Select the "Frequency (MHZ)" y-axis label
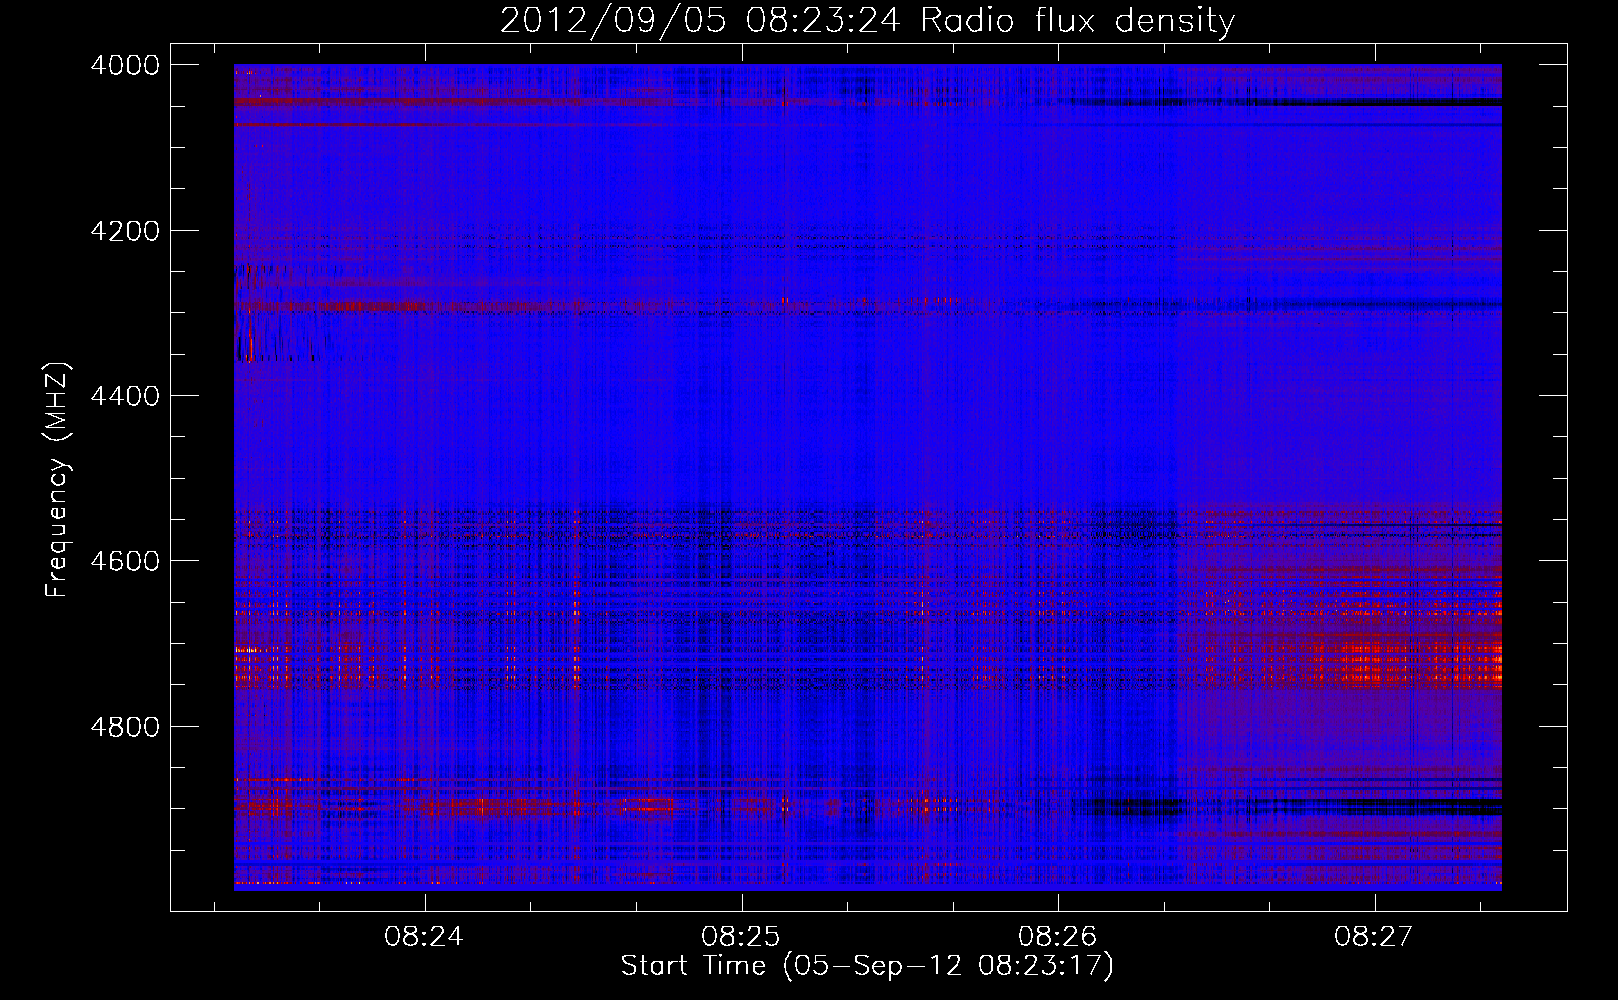Image resolution: width=1618 pixels, height=1000 pixels. tap(57, 480)
